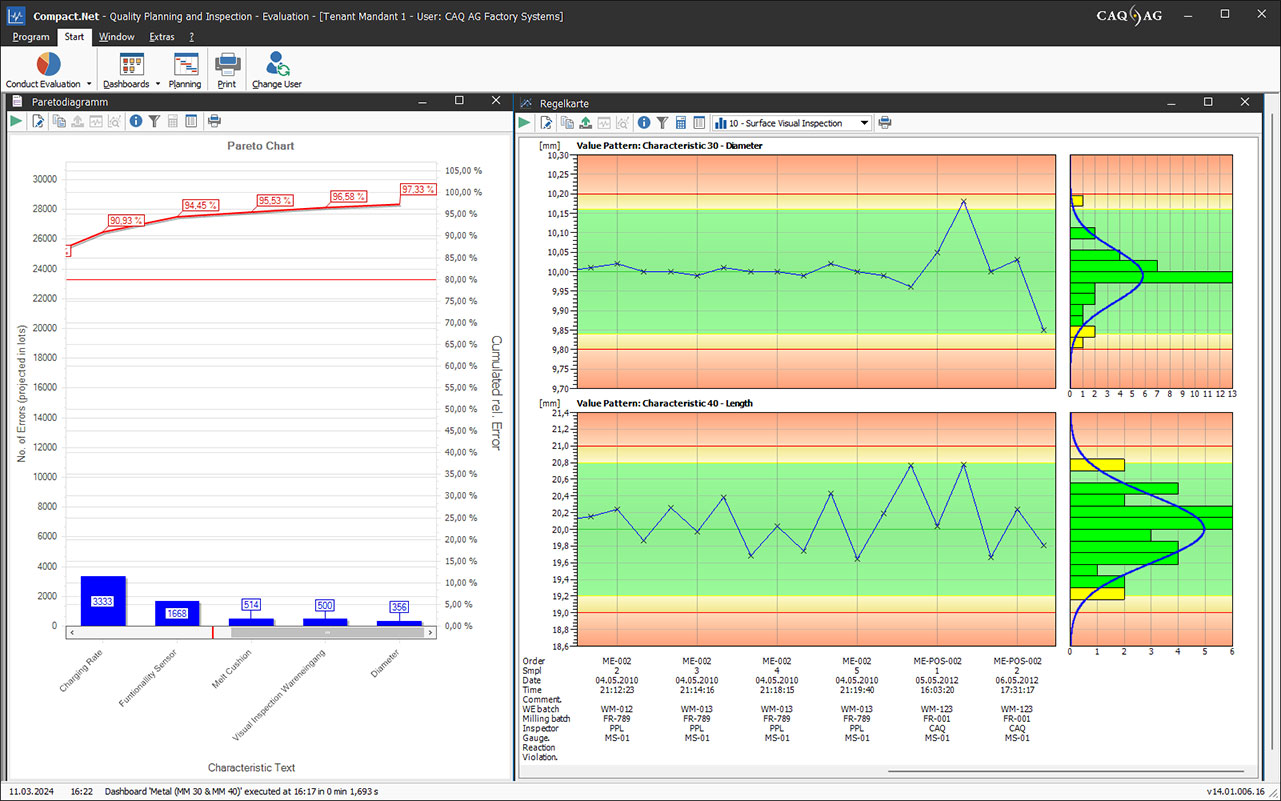The height and width of the screenshot is (801, 1281).
Task: Open the Program menu
Action: (x=31, y=37)
